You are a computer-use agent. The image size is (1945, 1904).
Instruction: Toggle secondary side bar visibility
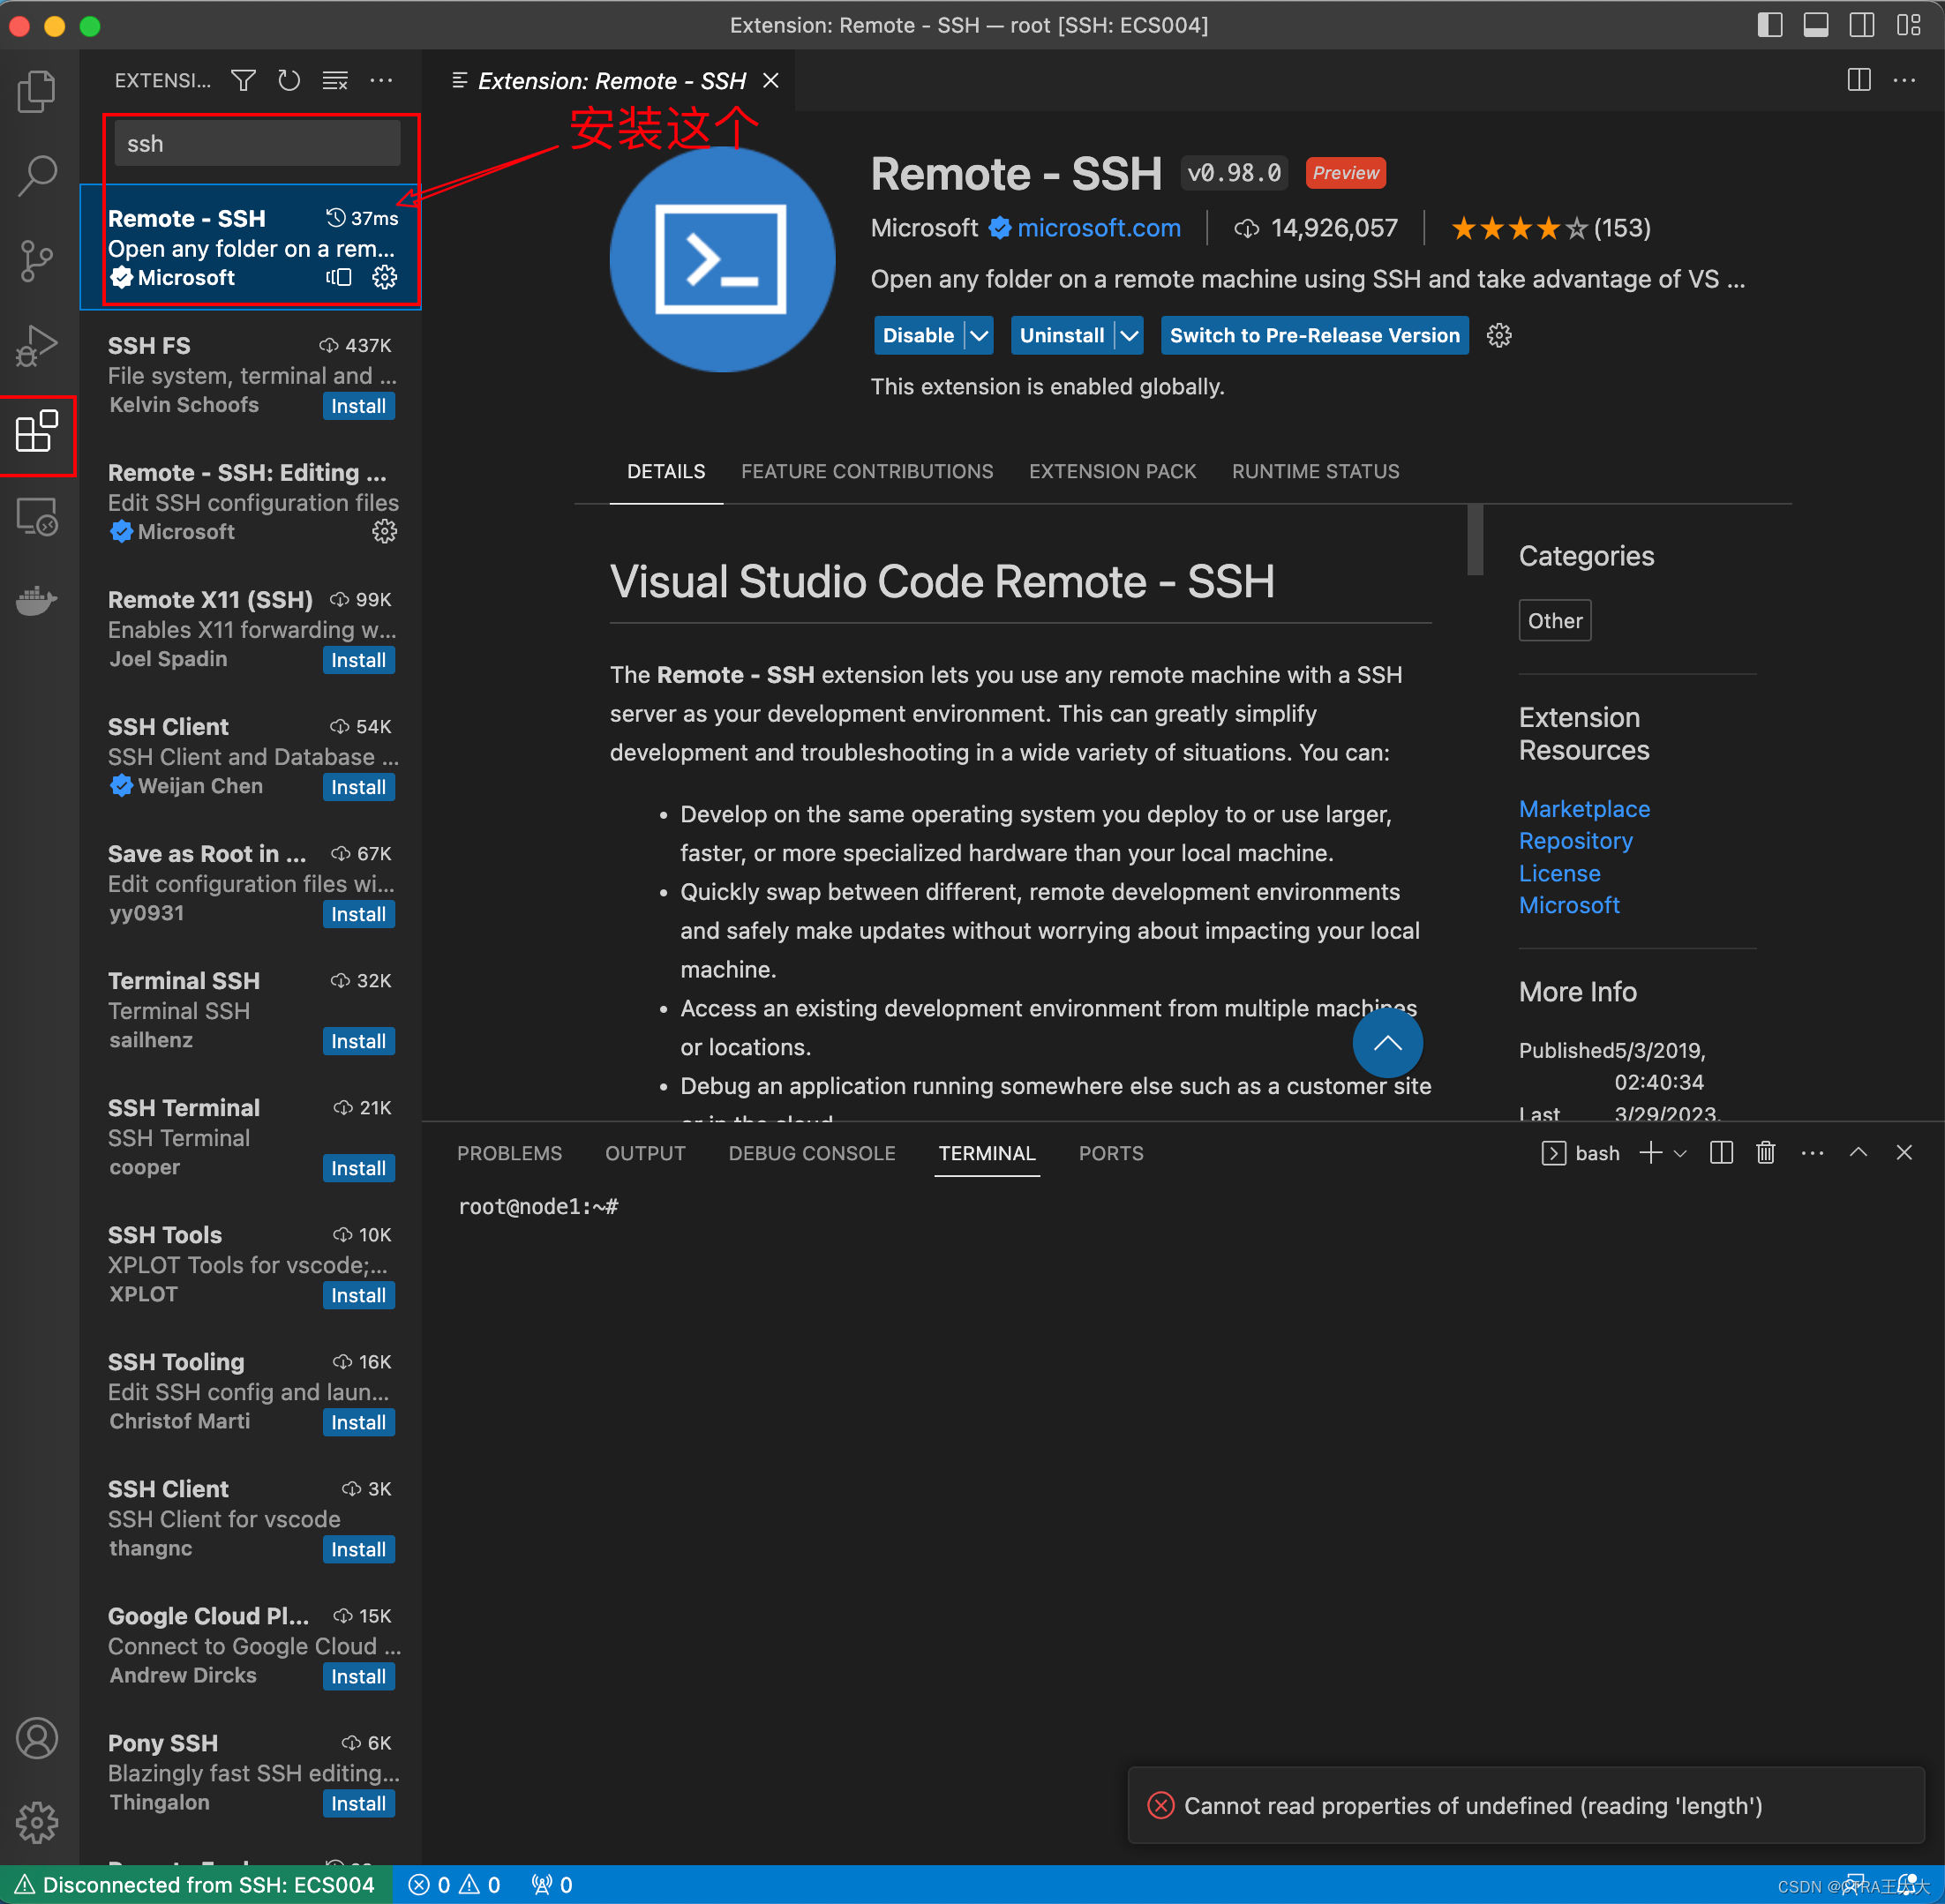pyautogui.click(x=1862, y=25)
